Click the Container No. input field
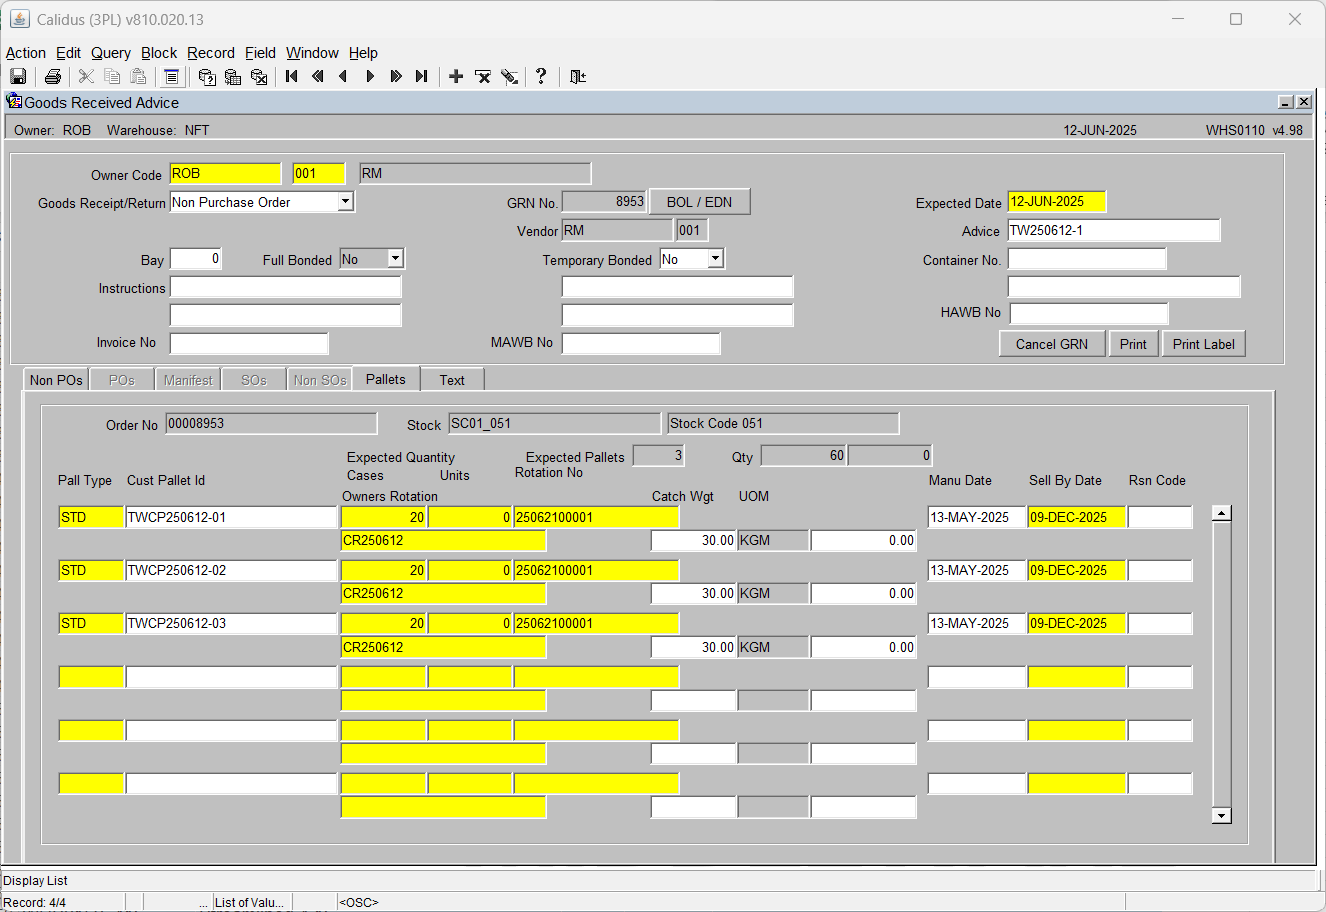 pyautogui.click(x=1087, y=259)
